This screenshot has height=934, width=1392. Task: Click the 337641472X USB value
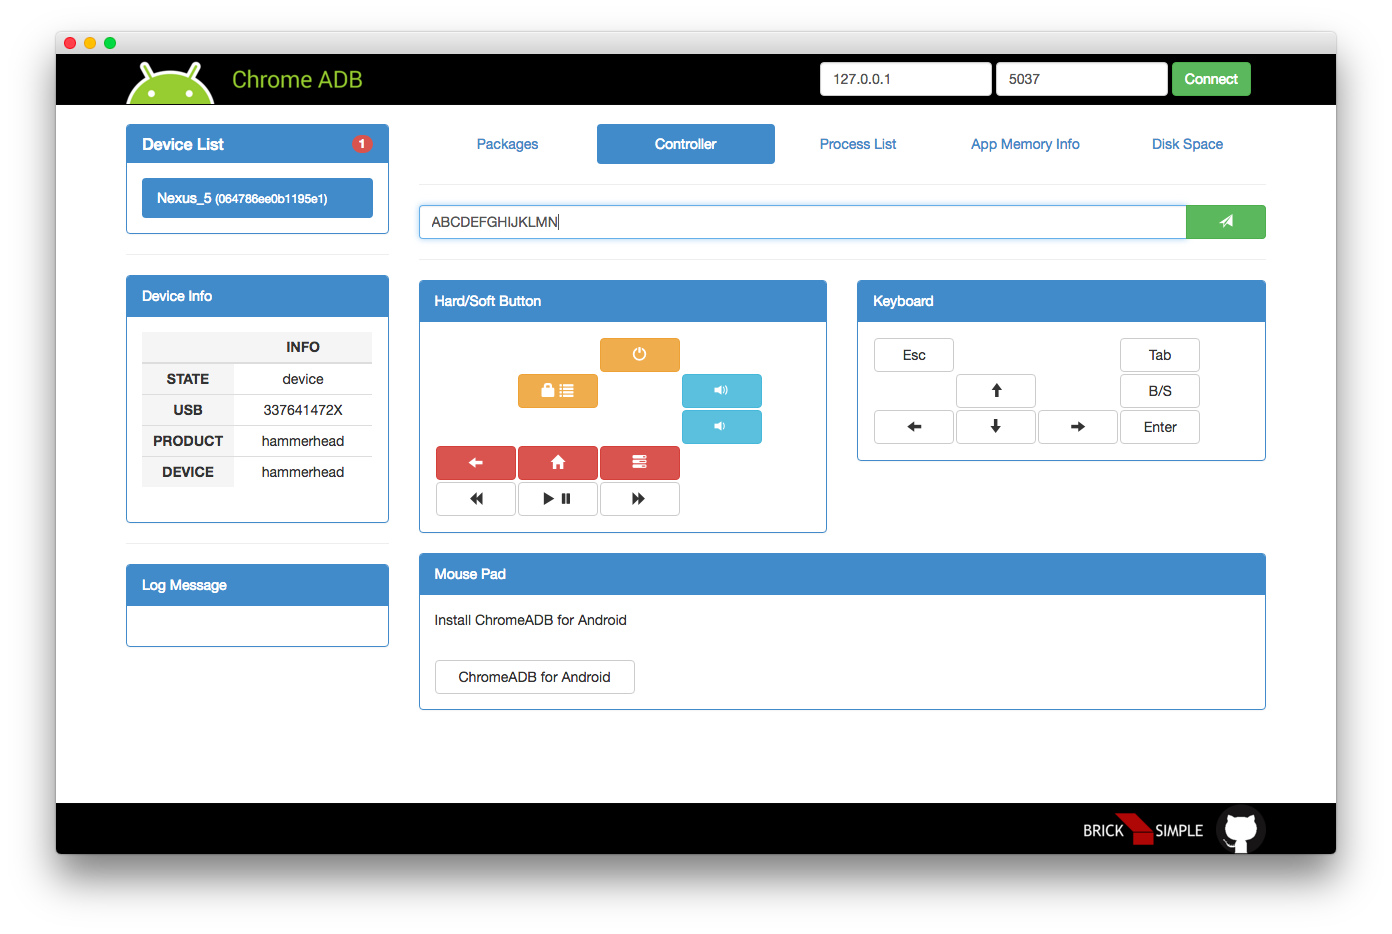[303, 410]
